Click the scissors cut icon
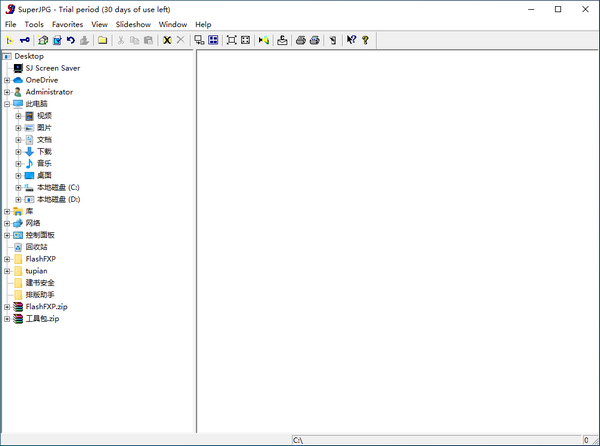Screen dimensions: 600x446 pyautogui.click(x=121, y=40)
